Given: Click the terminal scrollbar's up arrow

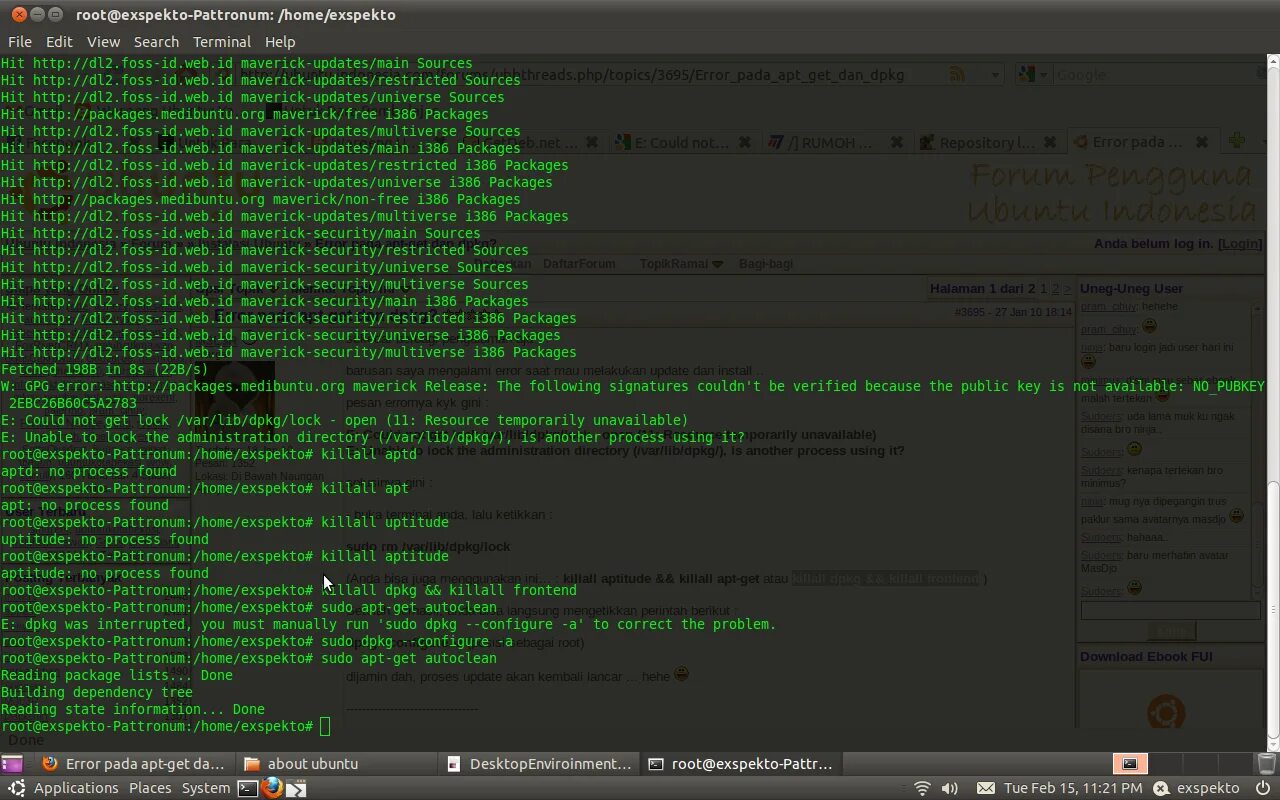Looking at the screenshot, I should 1272,63.
